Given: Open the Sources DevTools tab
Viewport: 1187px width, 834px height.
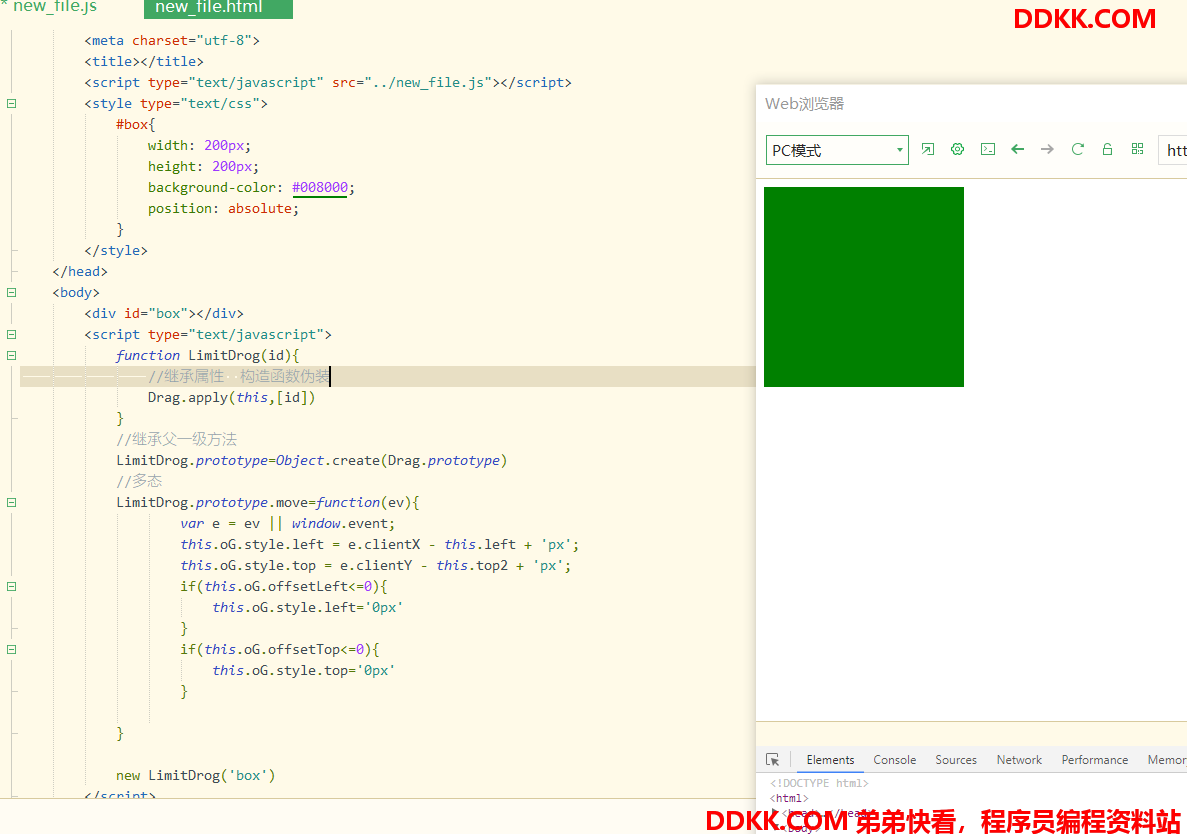Looking at the screenshot, I should point(955,759).
